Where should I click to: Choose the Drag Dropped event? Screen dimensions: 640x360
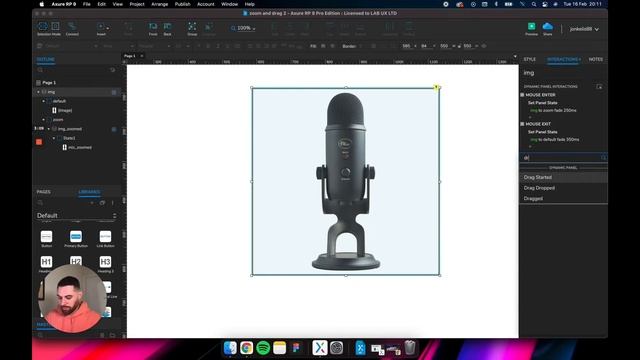[x=563, y=188]
